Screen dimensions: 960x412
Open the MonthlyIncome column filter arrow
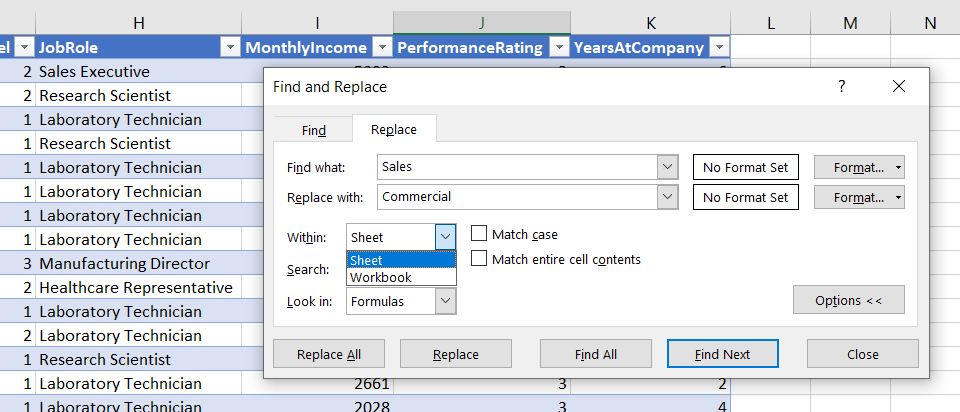click(380, 48)
